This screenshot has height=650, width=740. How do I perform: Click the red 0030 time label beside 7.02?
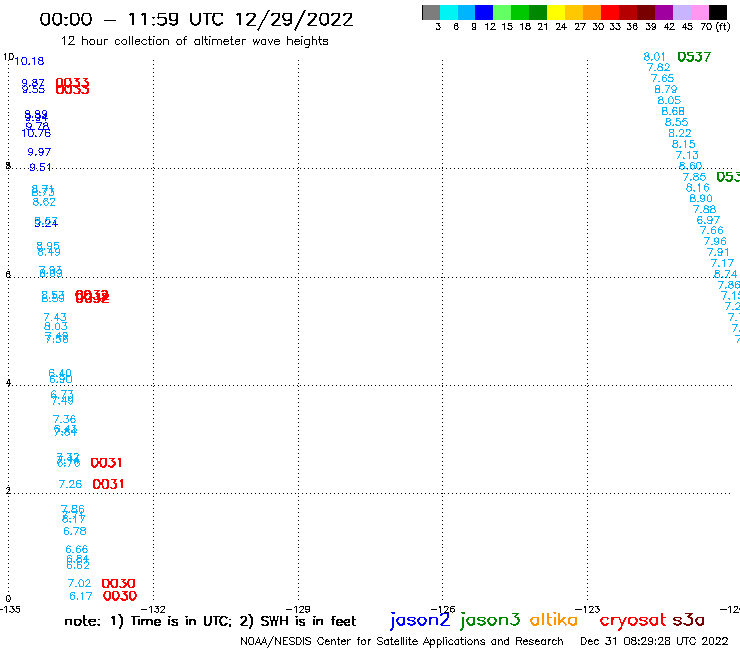(x=118, y=583)
